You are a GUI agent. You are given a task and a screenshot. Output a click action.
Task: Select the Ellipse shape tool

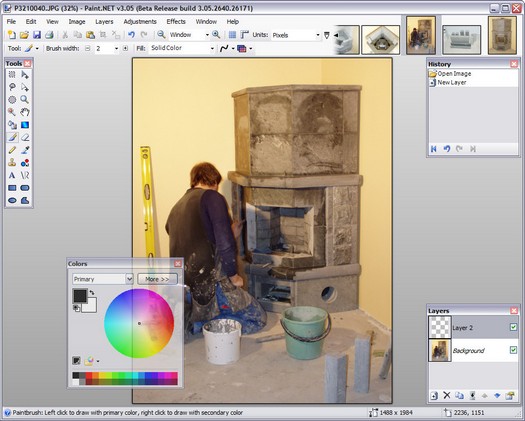pyautogui.click(x=12, y=200)
